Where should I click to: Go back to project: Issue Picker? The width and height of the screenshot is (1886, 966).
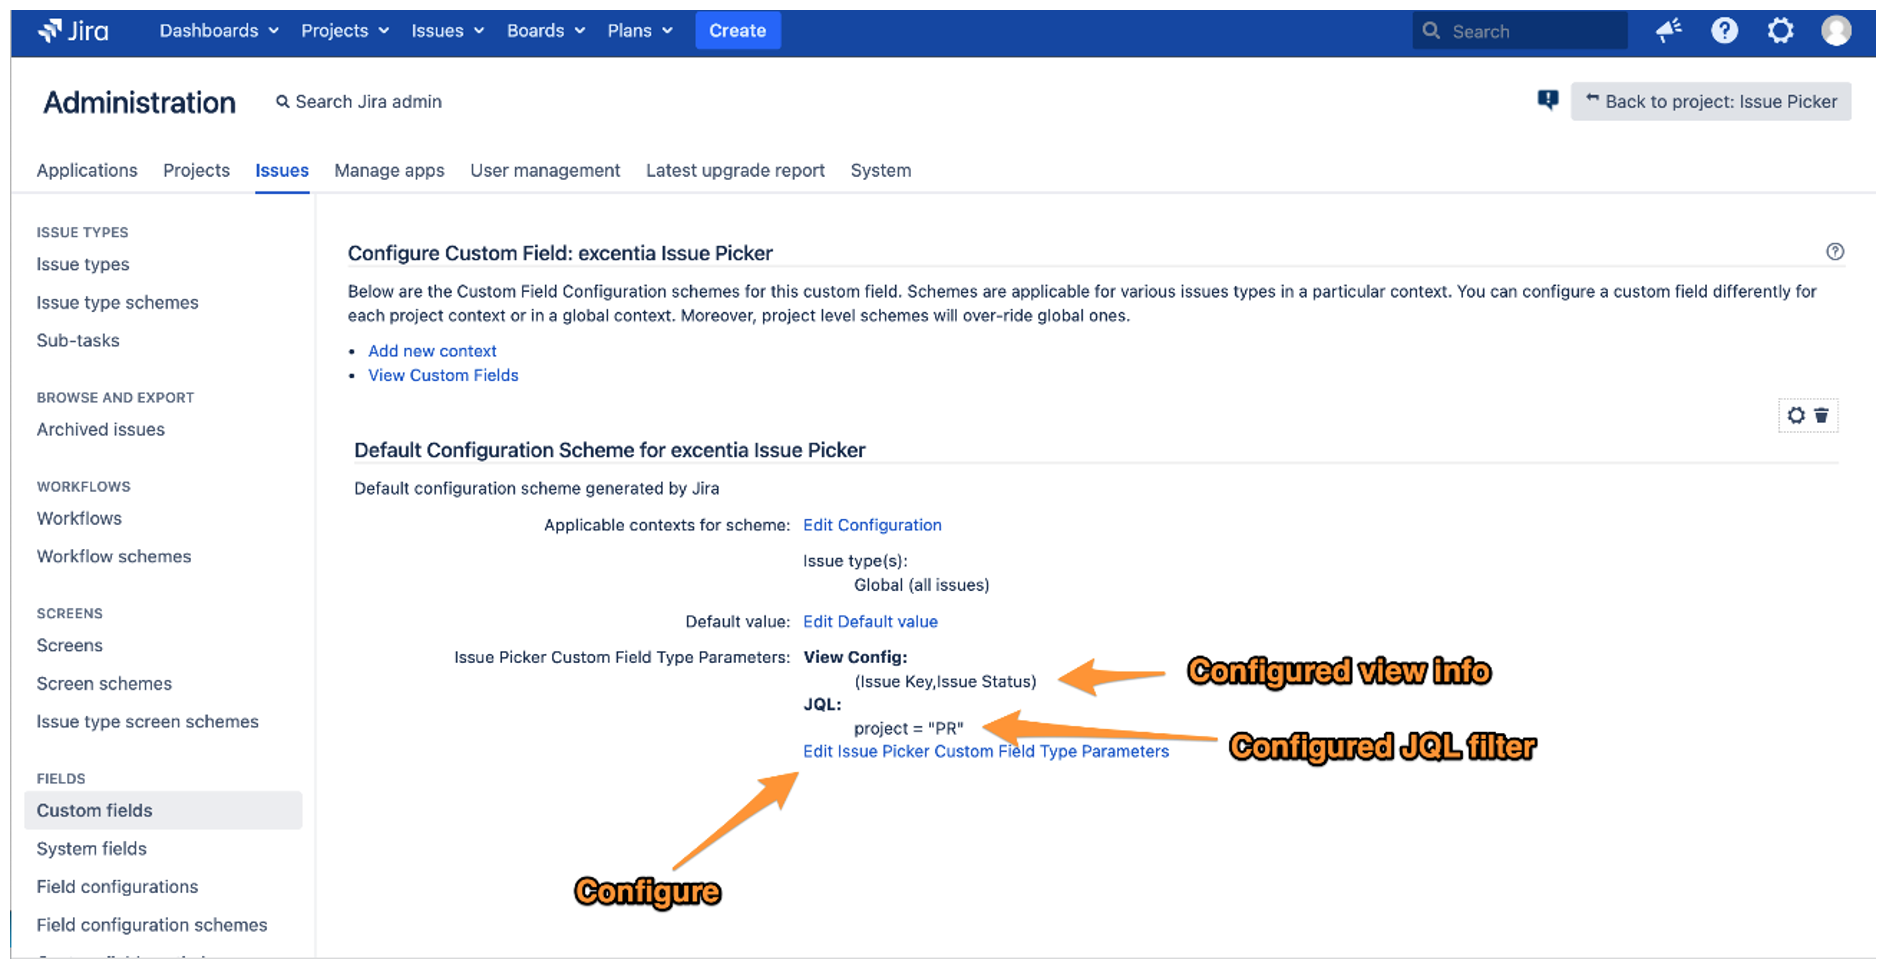point(1711,102)
